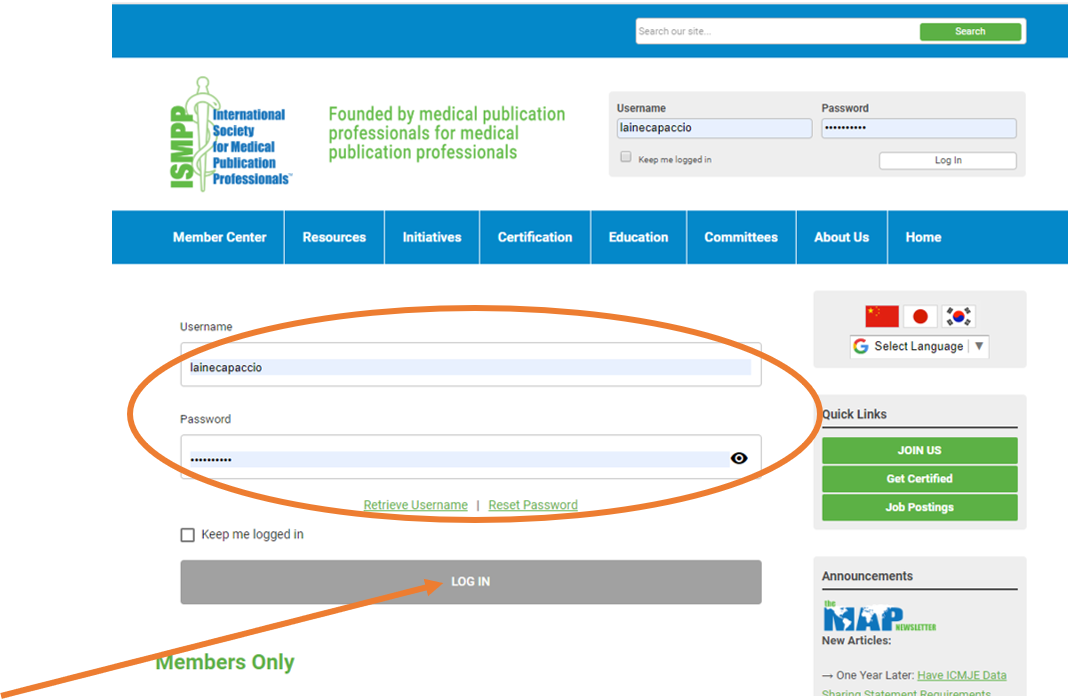Focus the main Username field

pos(471,365)
